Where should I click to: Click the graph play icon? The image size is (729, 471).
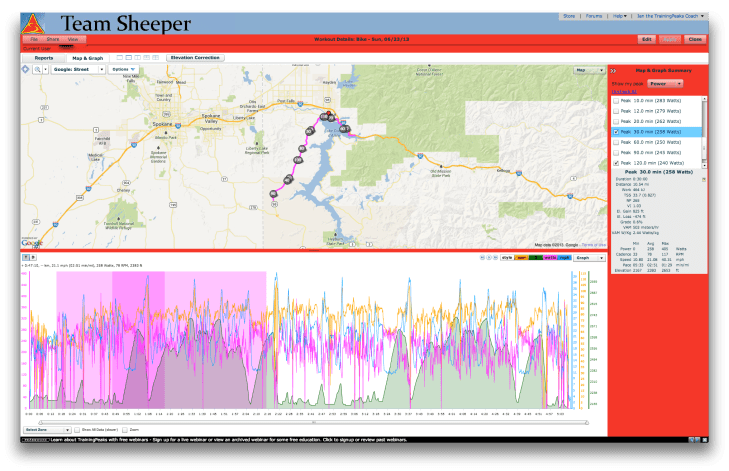pos(489,257)
